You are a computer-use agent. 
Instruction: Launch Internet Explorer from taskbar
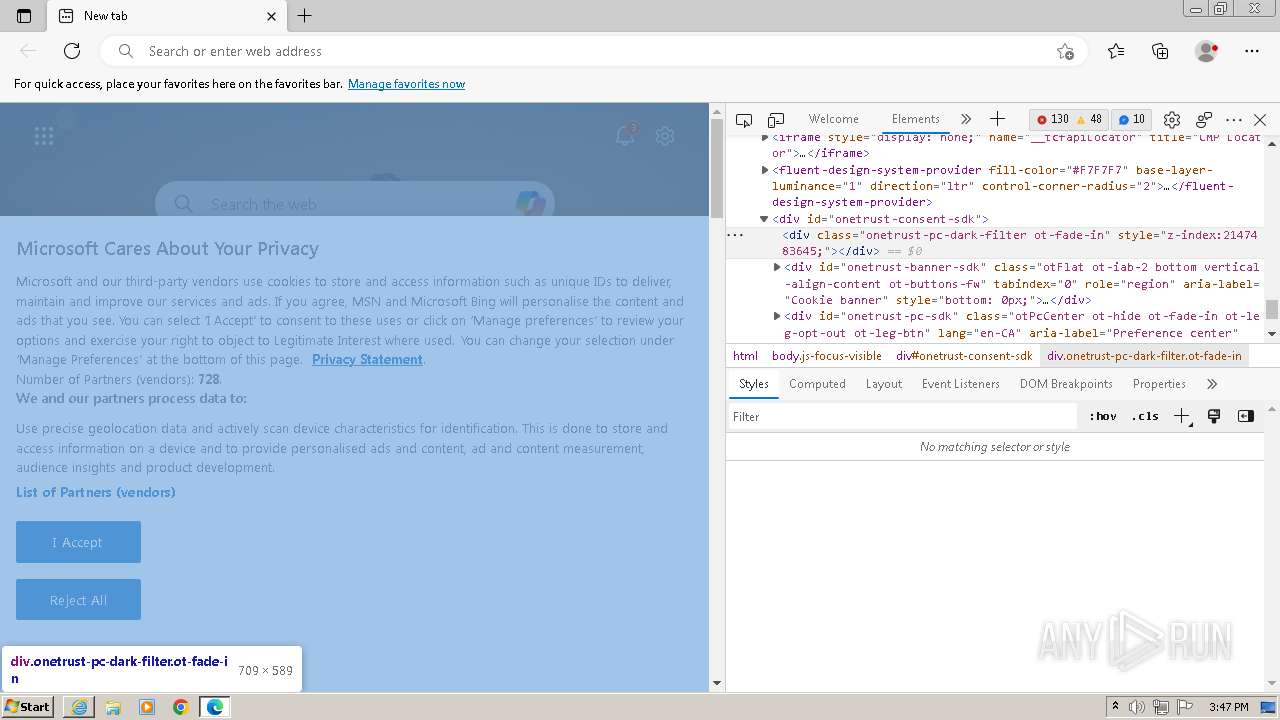(x=79, y=707)
